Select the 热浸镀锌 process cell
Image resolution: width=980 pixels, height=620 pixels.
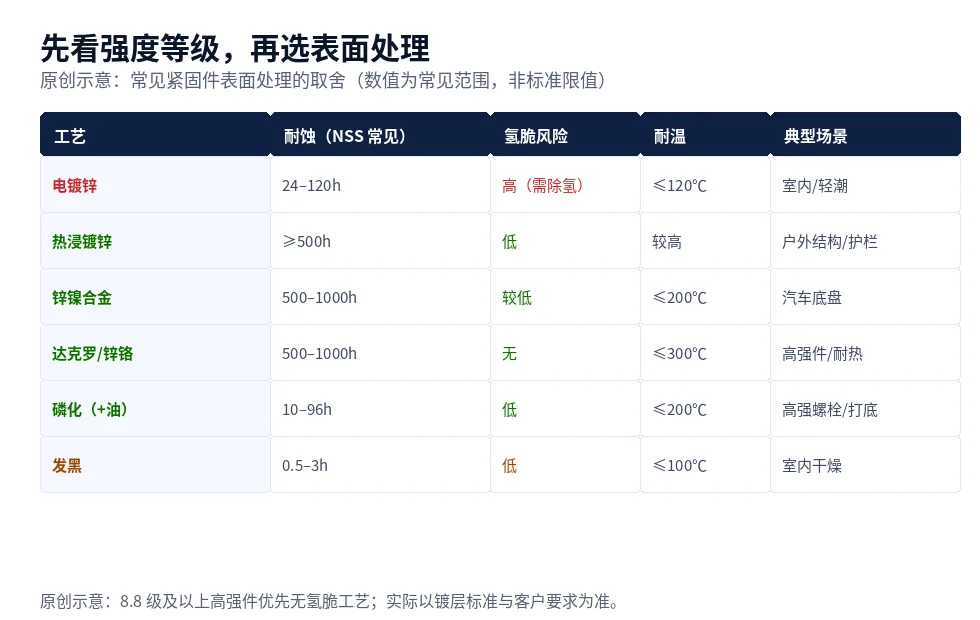tap(155, 241)
